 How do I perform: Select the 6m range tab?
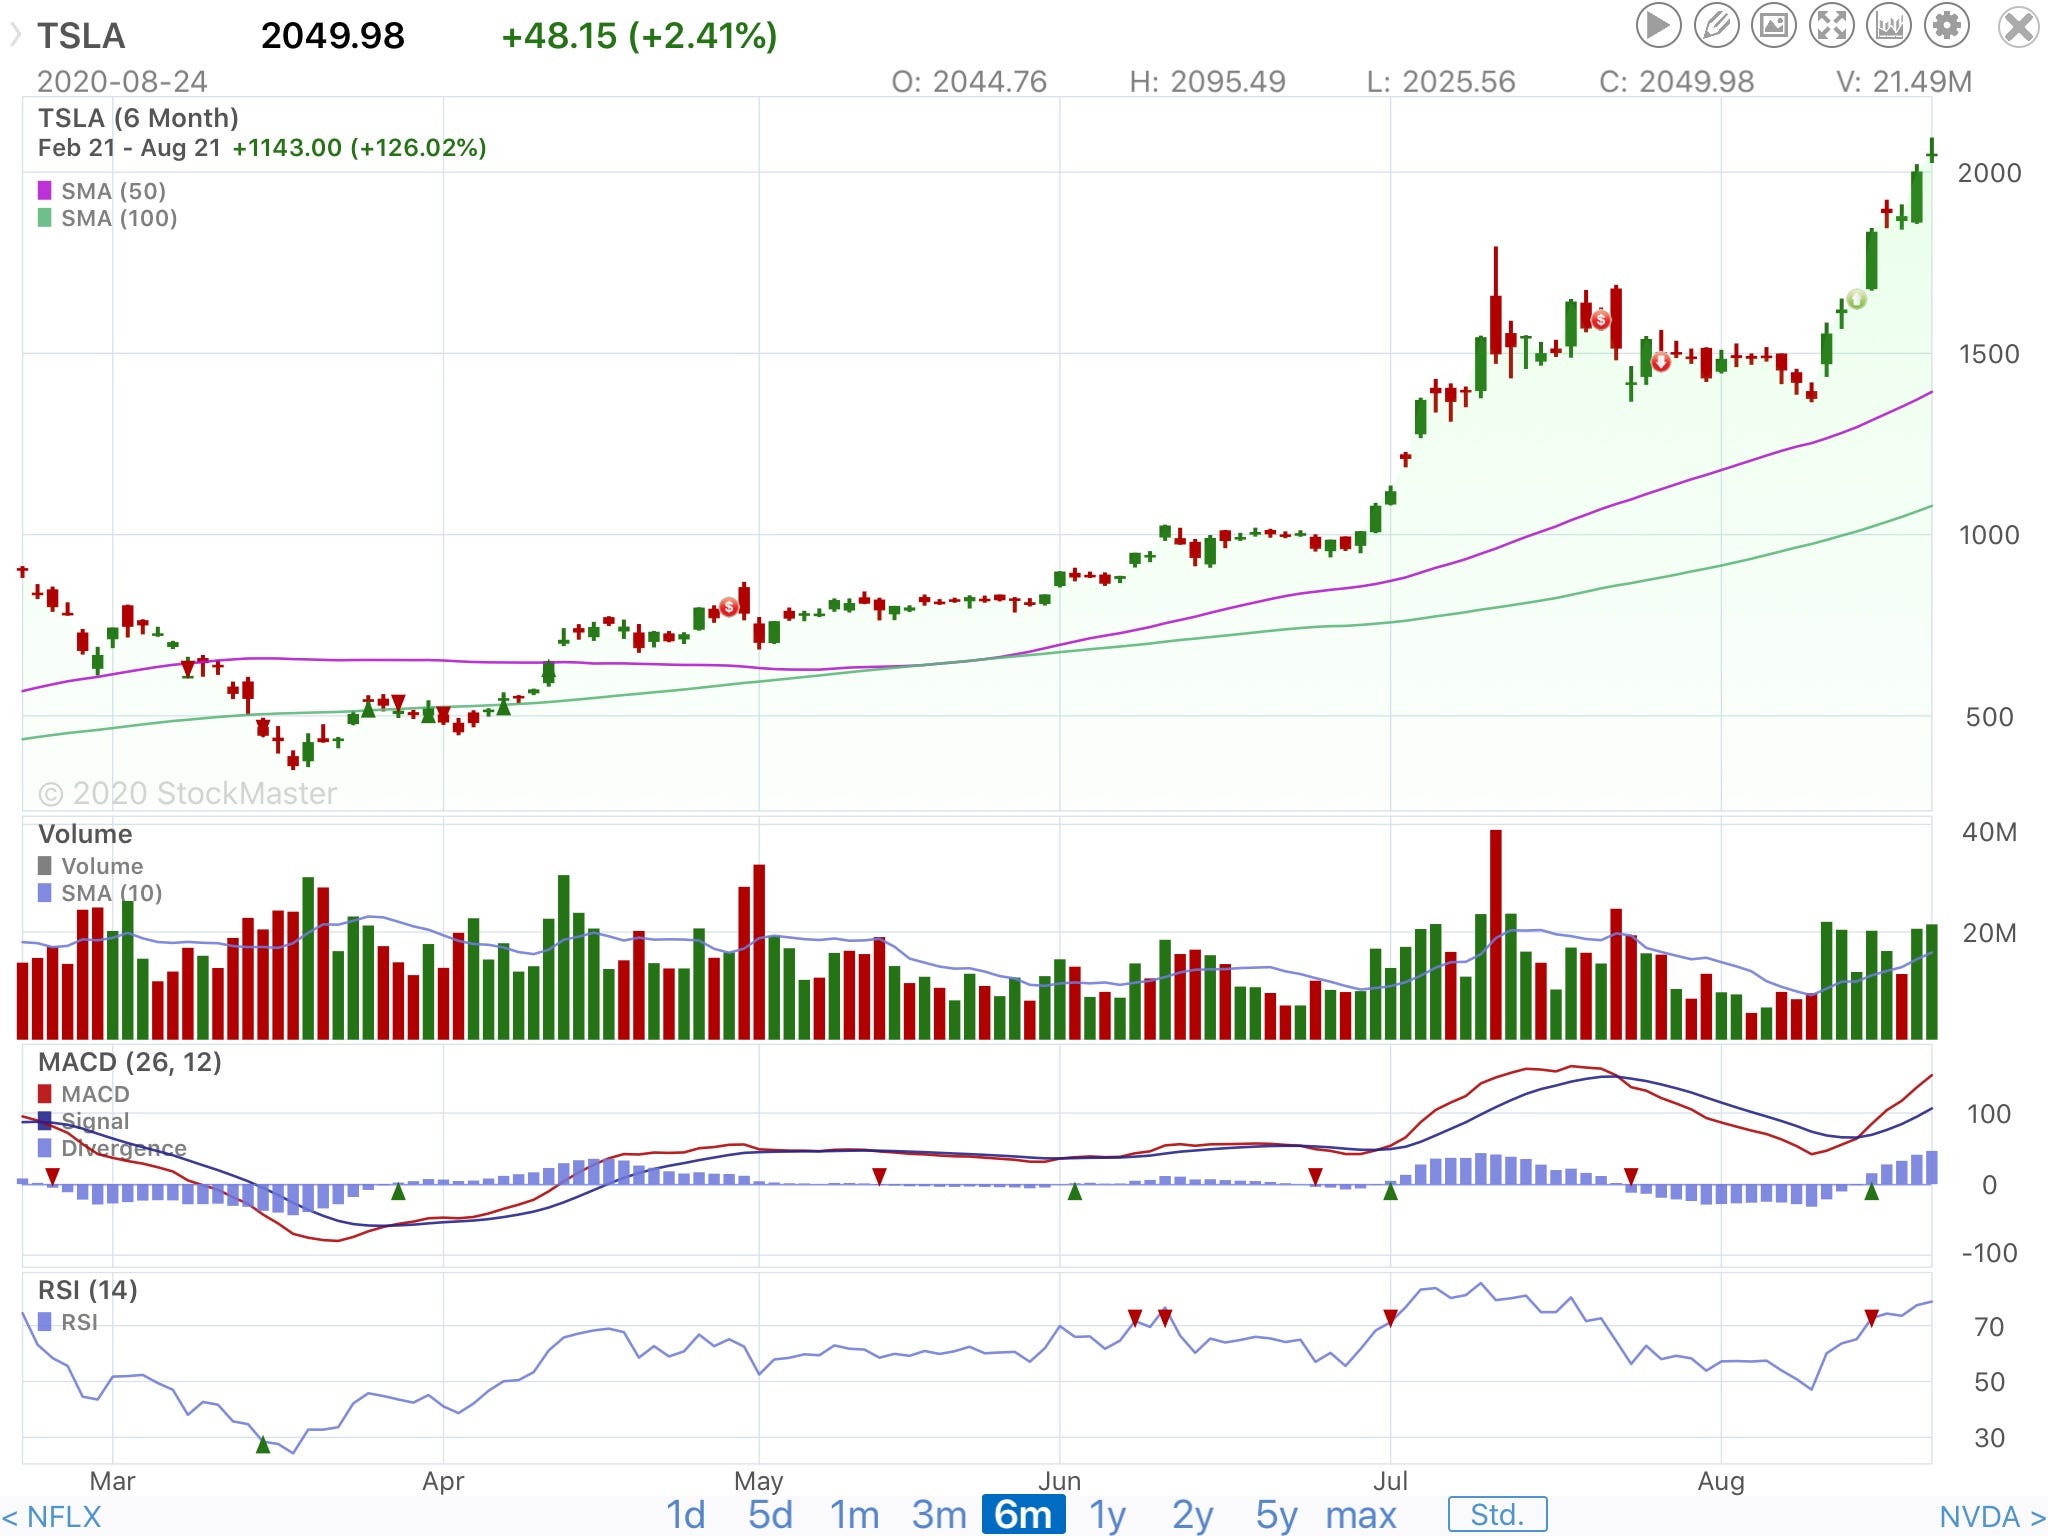tap(1023, 1514)
